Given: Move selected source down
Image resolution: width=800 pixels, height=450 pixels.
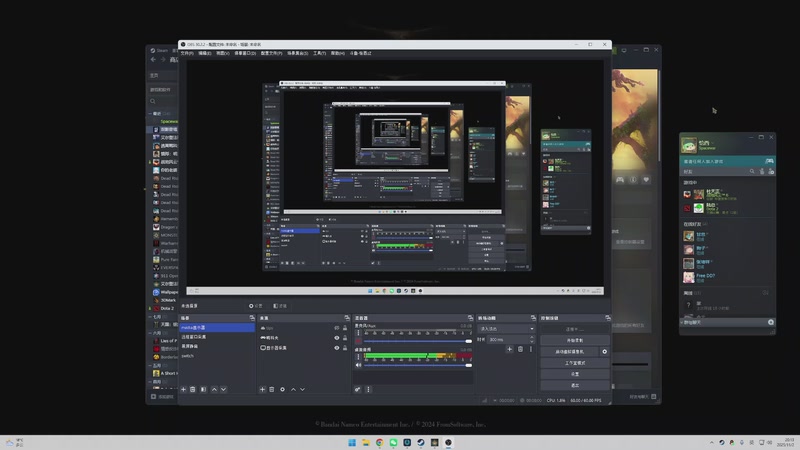Looking at the screenshot, I should coord(303,389).
